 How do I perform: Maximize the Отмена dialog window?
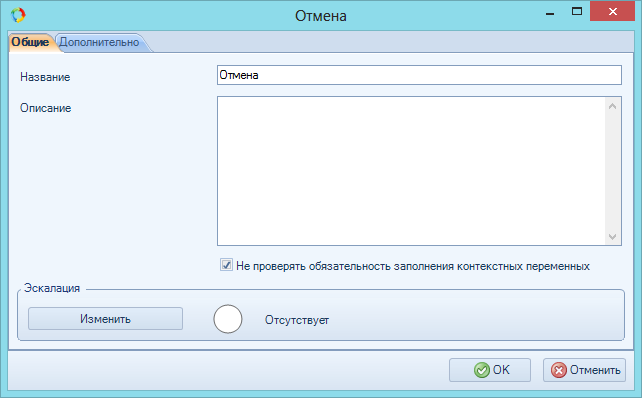576,11
